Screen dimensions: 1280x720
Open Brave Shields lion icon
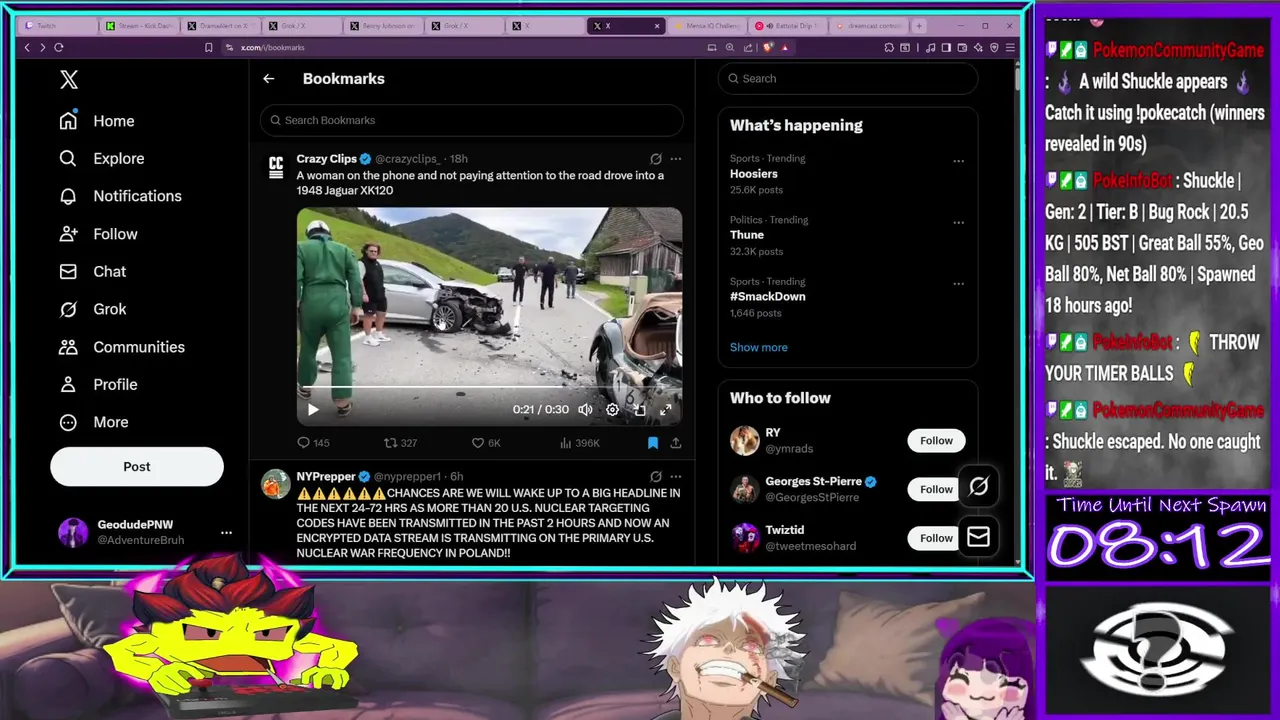point(768,47)
